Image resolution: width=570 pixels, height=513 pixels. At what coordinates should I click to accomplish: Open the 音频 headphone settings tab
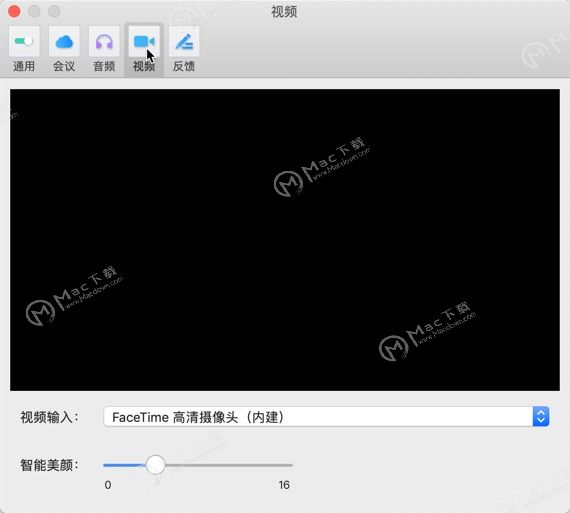click(x=104, y=49)
